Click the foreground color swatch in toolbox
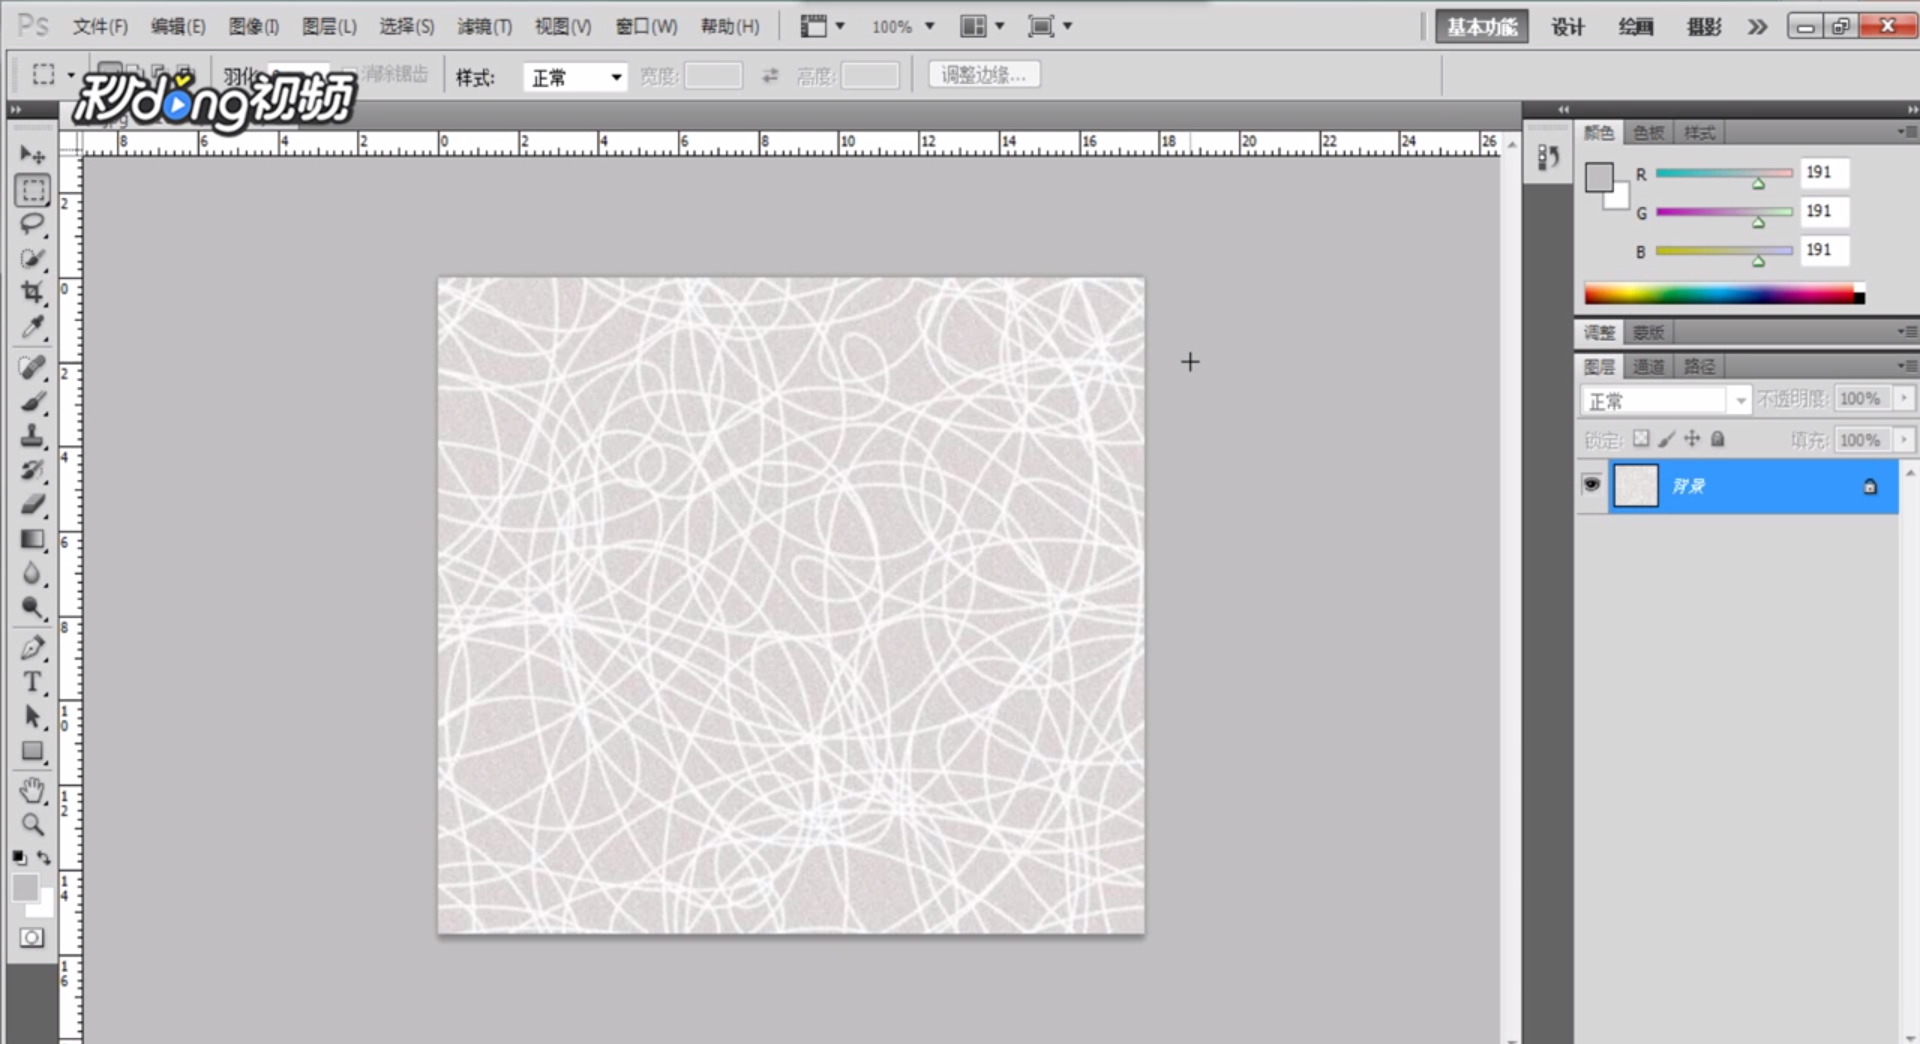 point(25,887)
